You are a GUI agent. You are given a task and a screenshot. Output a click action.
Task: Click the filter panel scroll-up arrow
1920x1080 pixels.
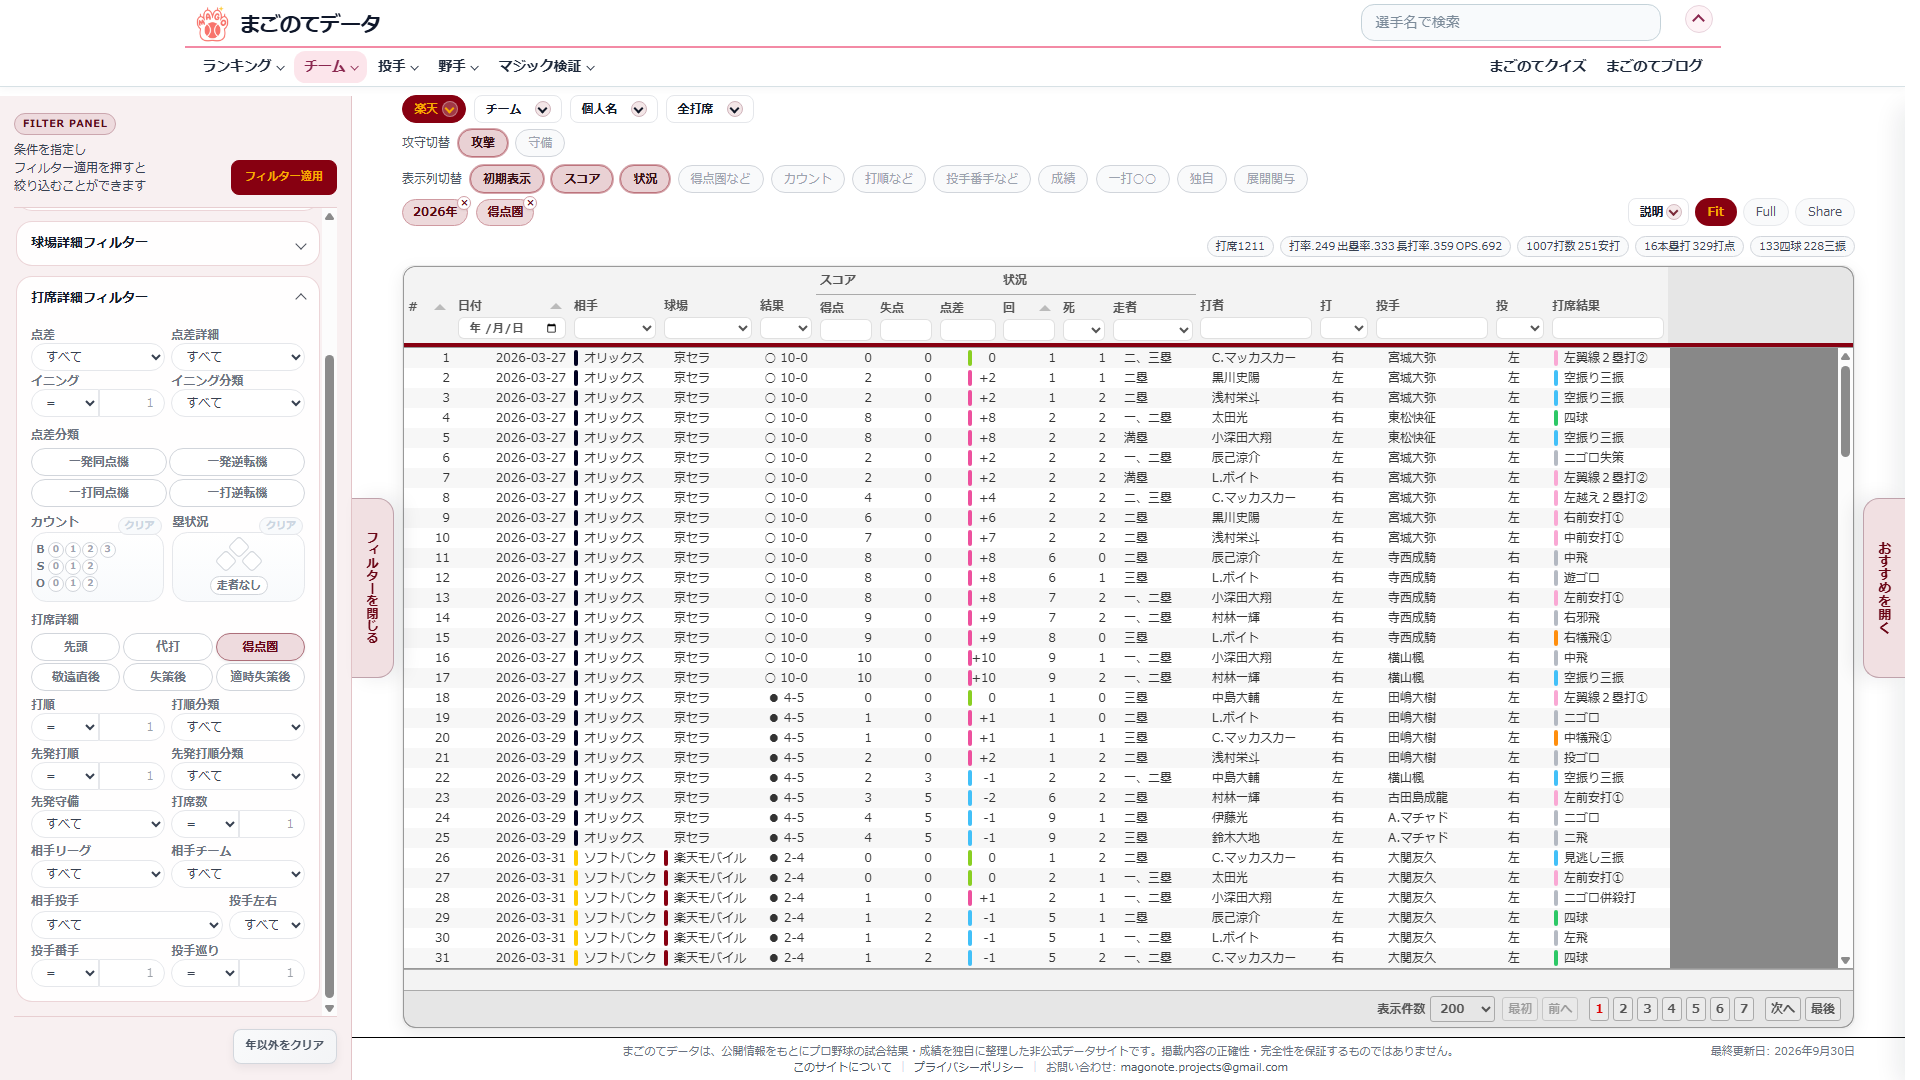click(329, 216)
